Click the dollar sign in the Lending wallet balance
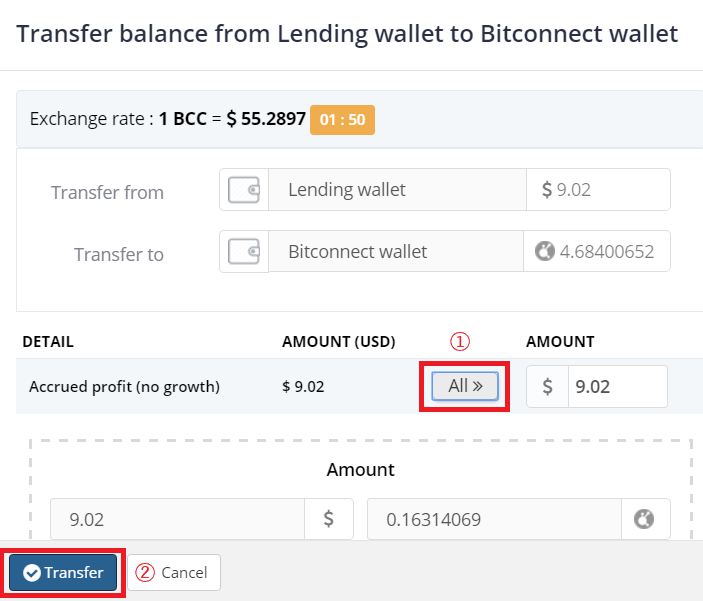This screenshot has width=703, height=601. [547, 190]
